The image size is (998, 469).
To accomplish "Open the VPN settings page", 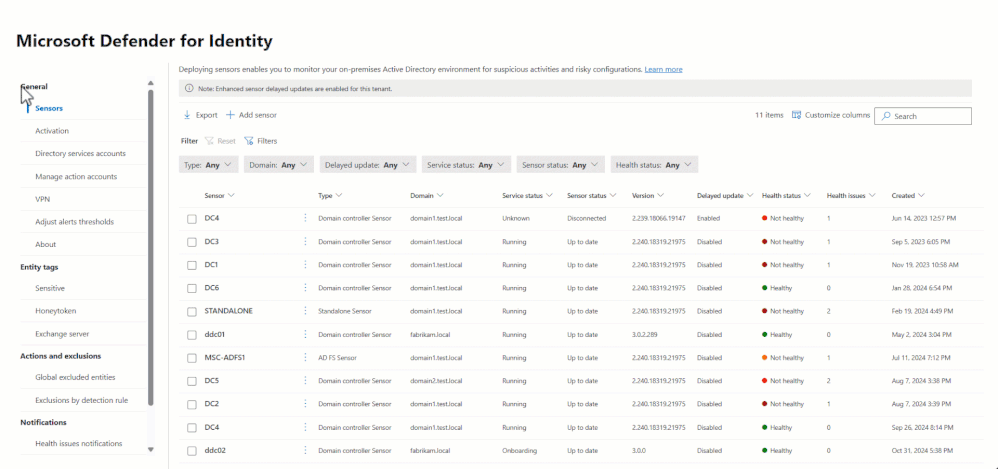I will pos(43,199).
